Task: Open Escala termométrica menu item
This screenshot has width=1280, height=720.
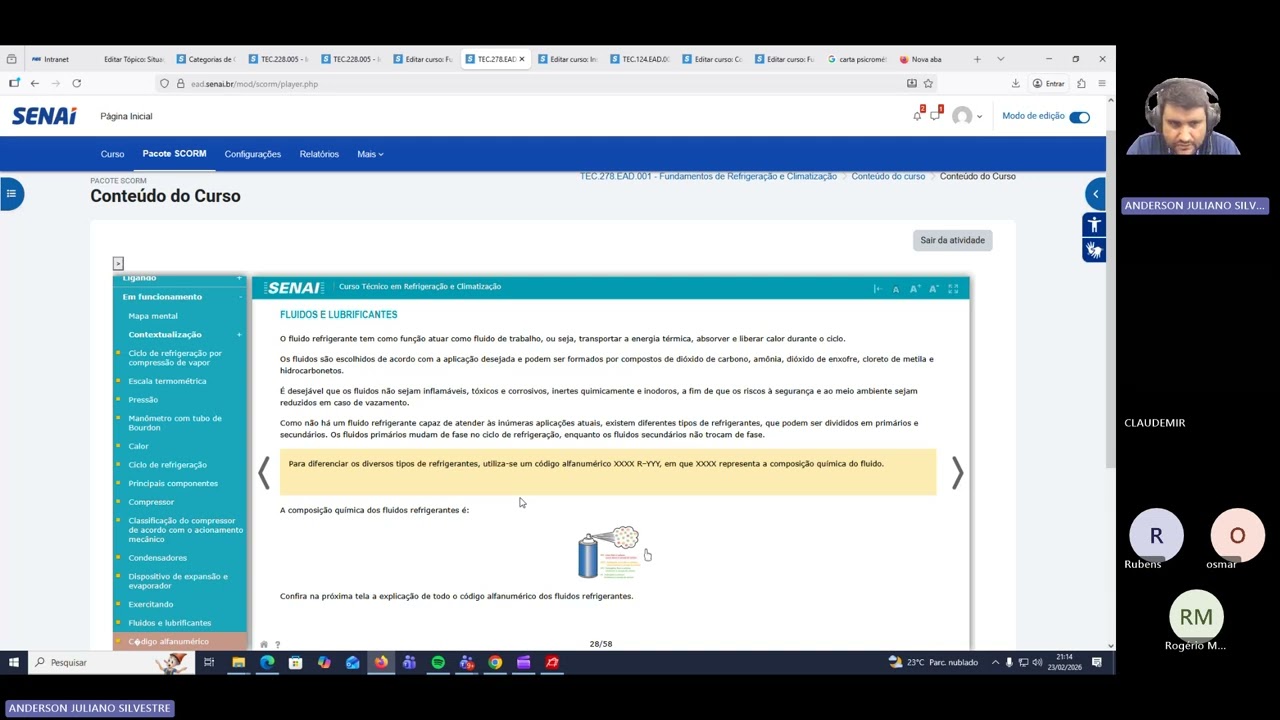Action: [167, 381]
